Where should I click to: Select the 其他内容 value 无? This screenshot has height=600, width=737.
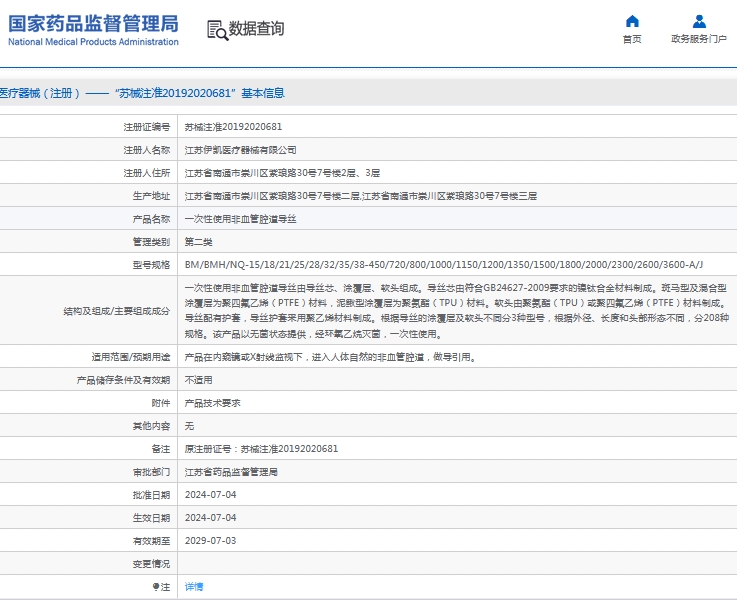(189, 426)
